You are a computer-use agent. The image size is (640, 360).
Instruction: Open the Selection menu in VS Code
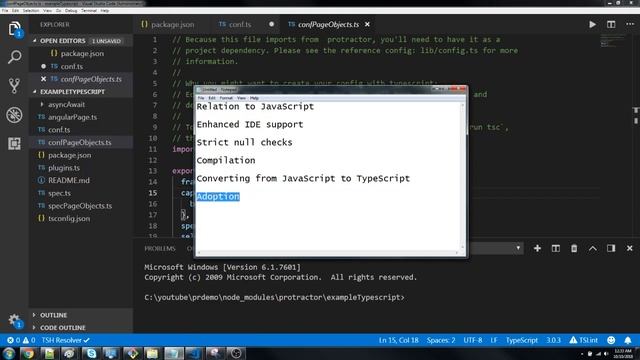[31, 11]
